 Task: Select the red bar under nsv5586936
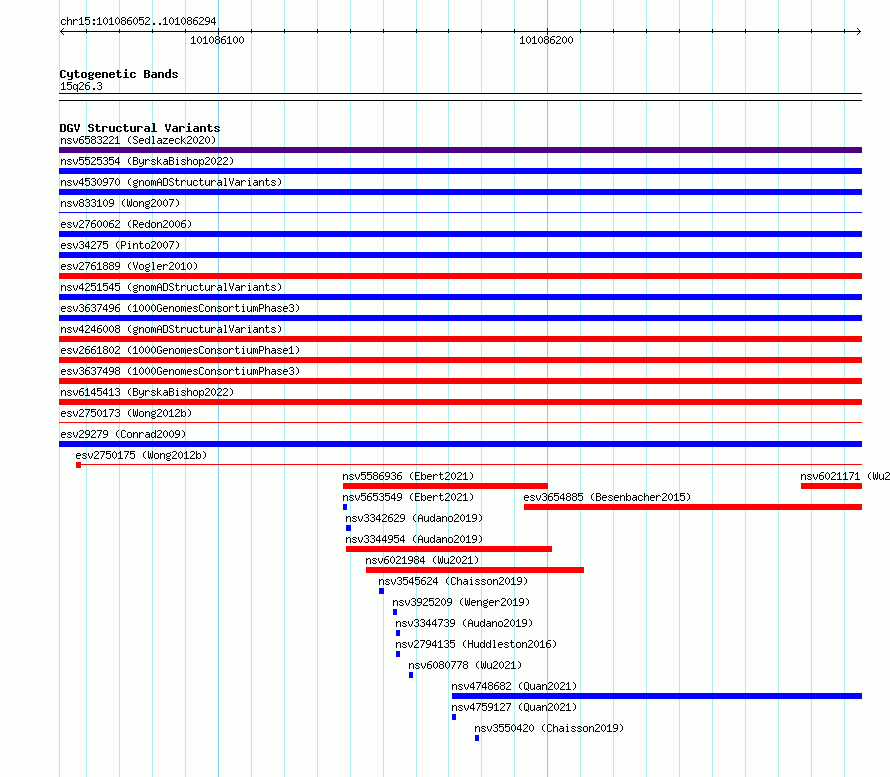(x=445, y=486)
